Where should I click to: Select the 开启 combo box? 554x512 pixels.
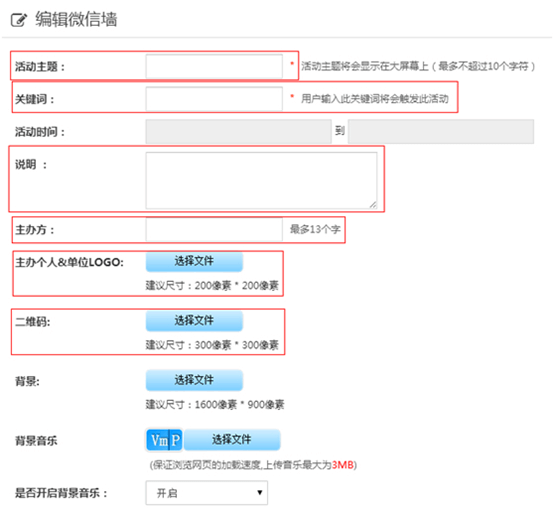click(x=207, y=493)
